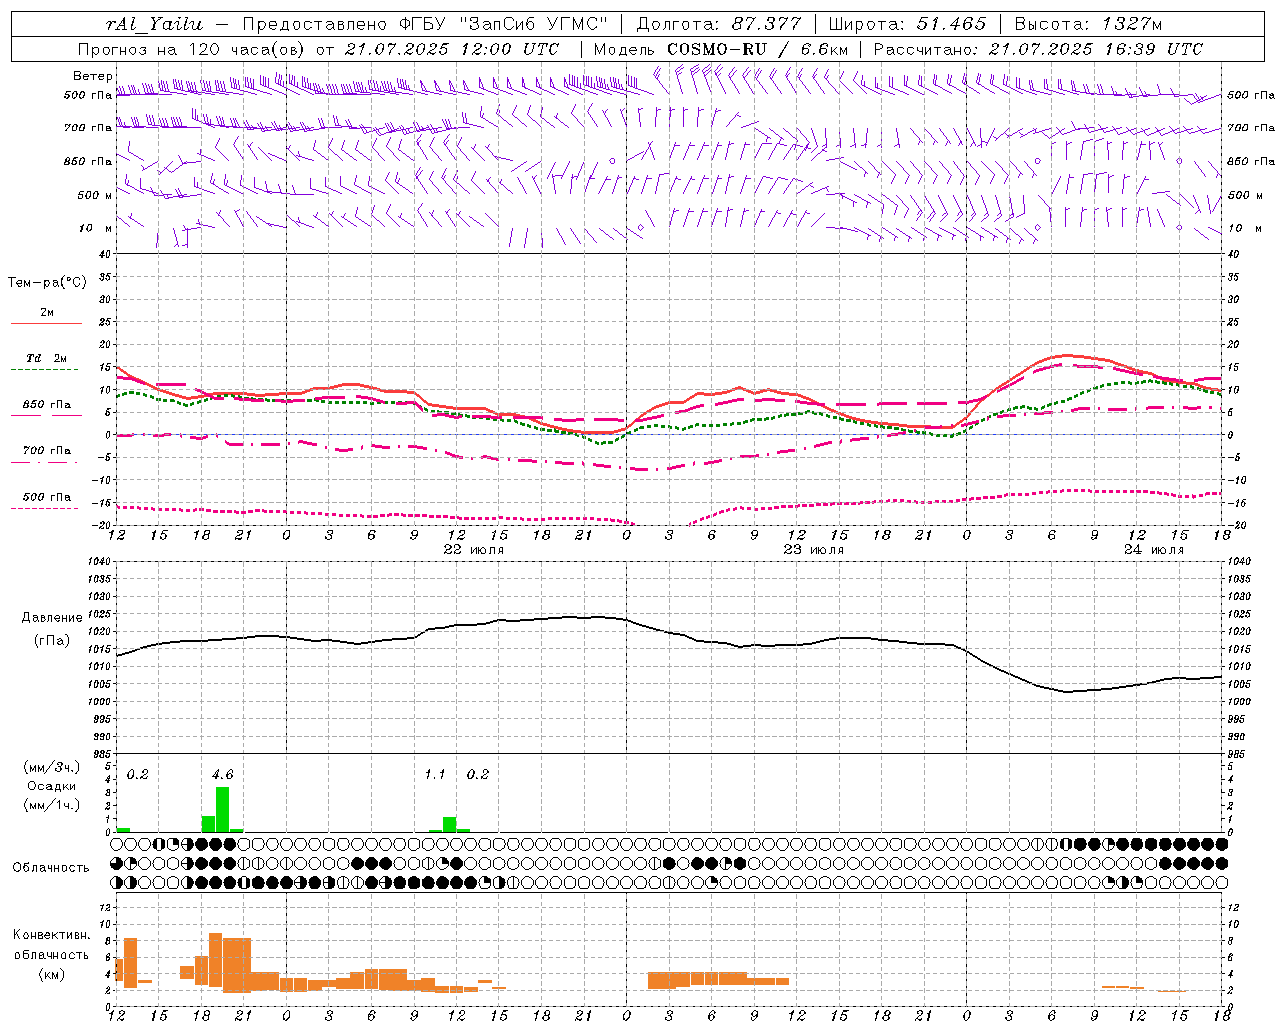Image resolution: width=1280 pixels, height=1024 pixels.
Task: Click the 'Высота: 1327м' header text
Action: click(1088, 23)
